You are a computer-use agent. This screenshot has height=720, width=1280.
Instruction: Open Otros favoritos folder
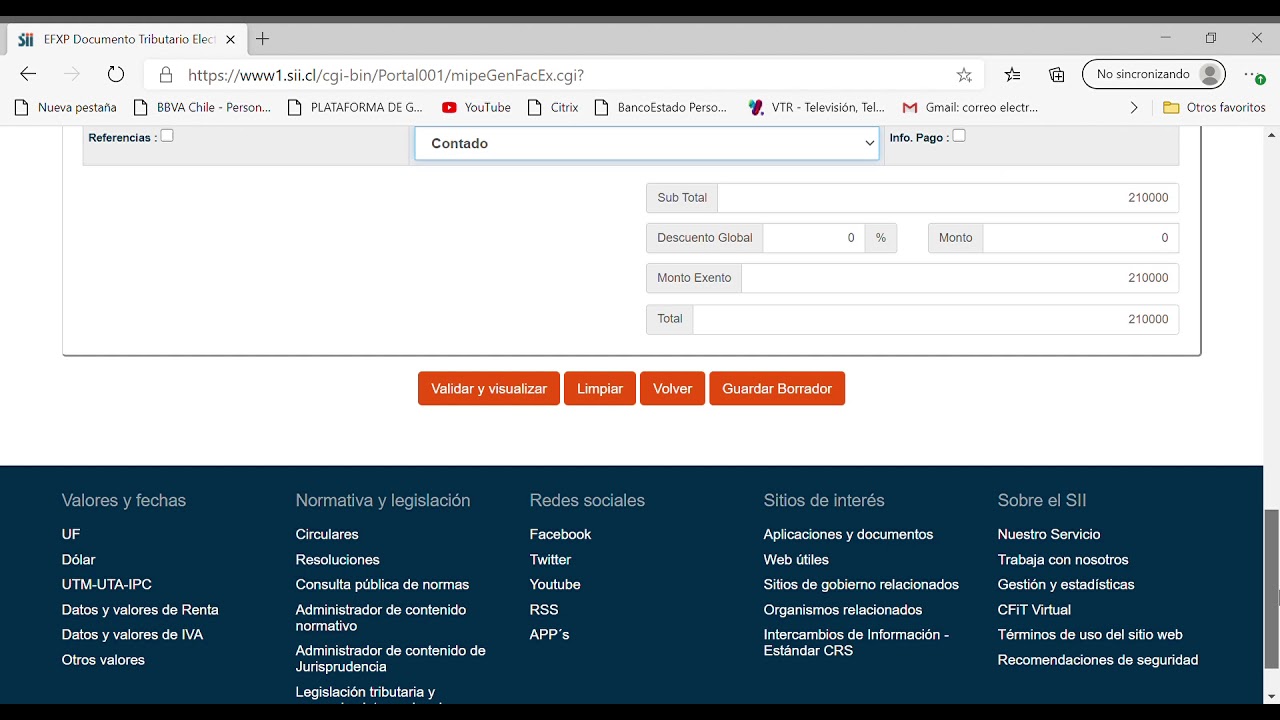point(1214,108)
